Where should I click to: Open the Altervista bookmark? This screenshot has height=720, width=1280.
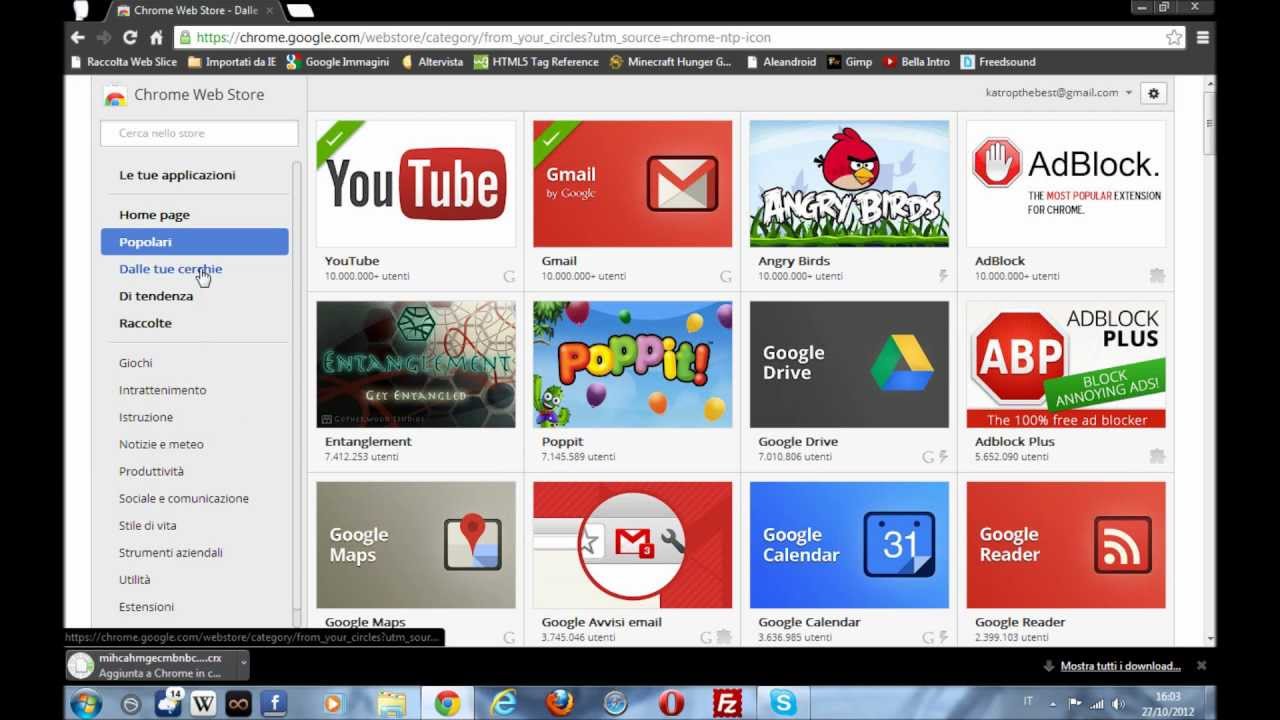pos(432,62)
